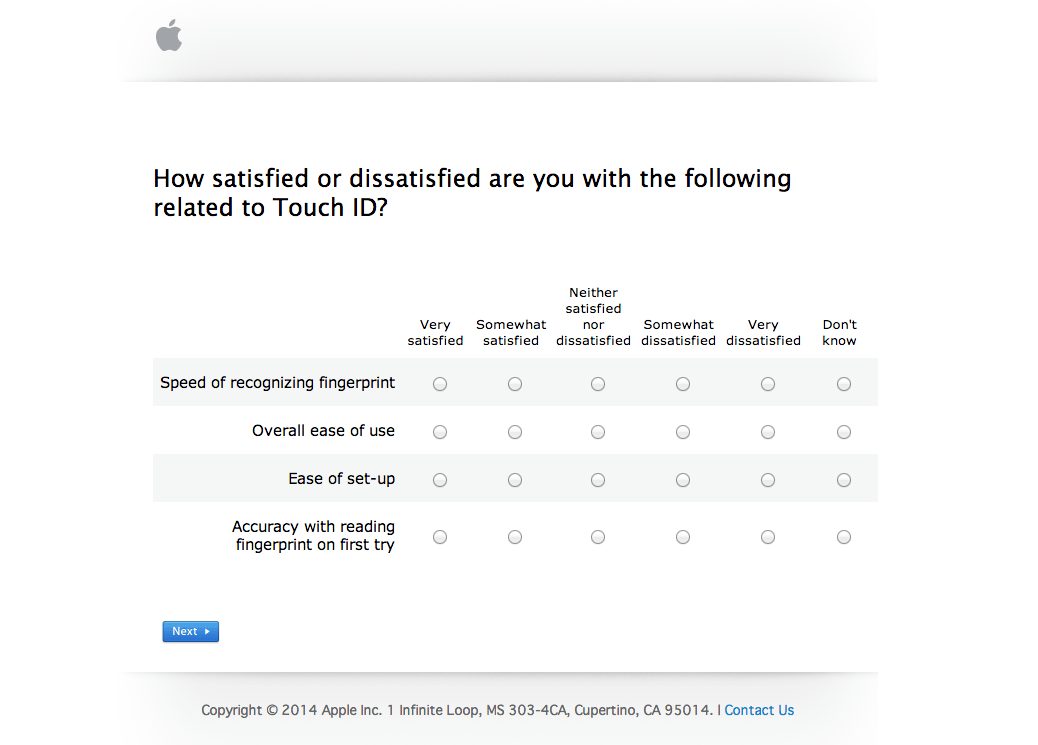Viewport: 1038px width, 745px height.
Task: Select Somewhat dissatisfied for Speed of recognizing fingerprint
Action: coord(683,384)
